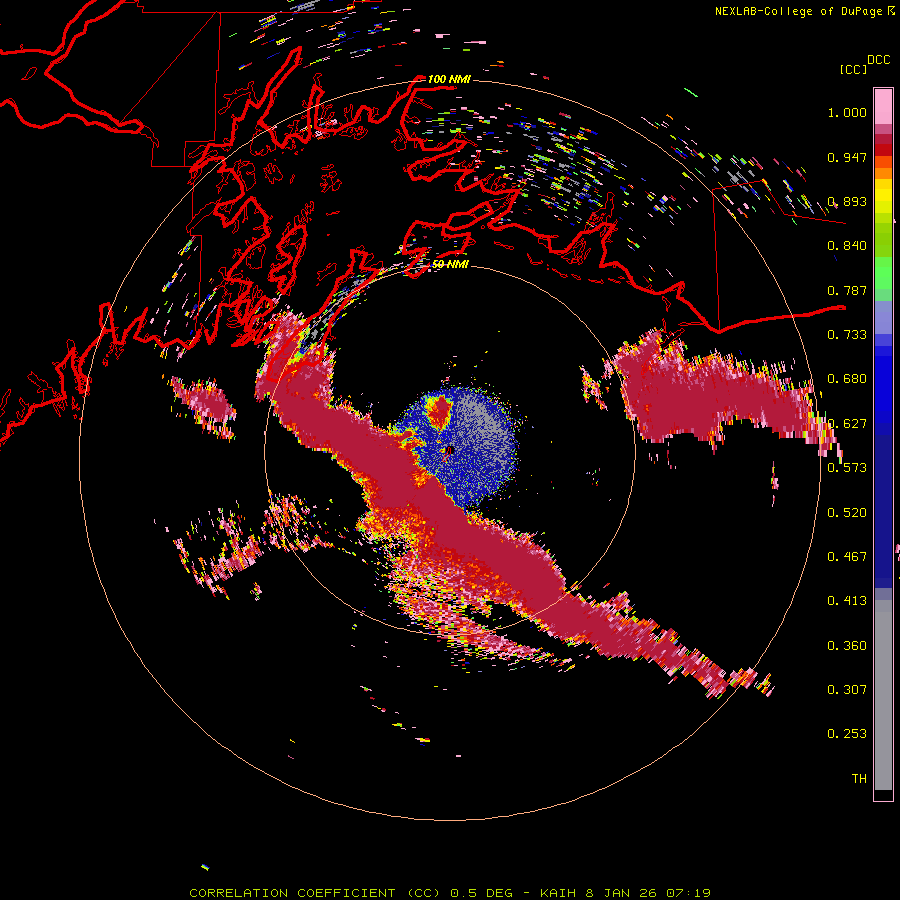Click the 0.627 color scale value
The image size is (900, 900).
click(847, 424)
